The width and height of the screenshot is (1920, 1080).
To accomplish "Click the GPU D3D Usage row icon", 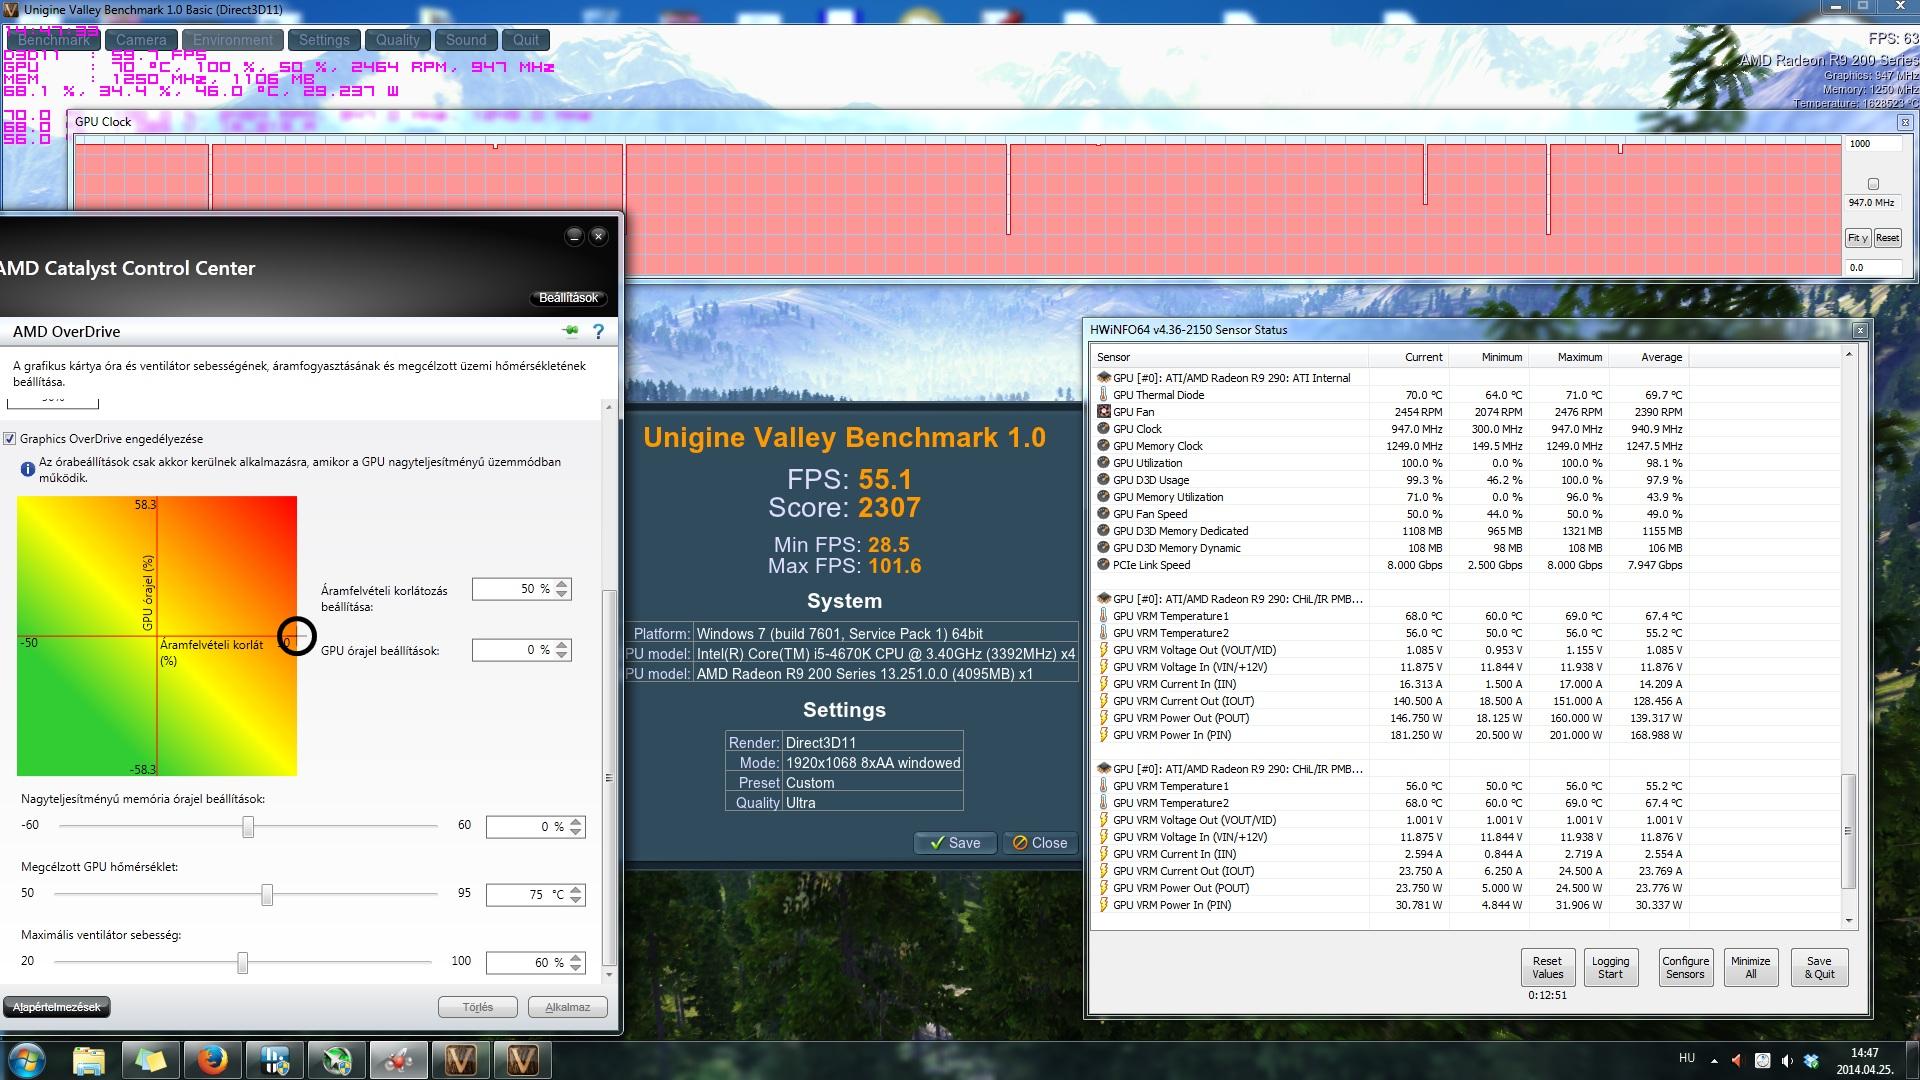I will pyautogui.click(x=1104, y=480).
